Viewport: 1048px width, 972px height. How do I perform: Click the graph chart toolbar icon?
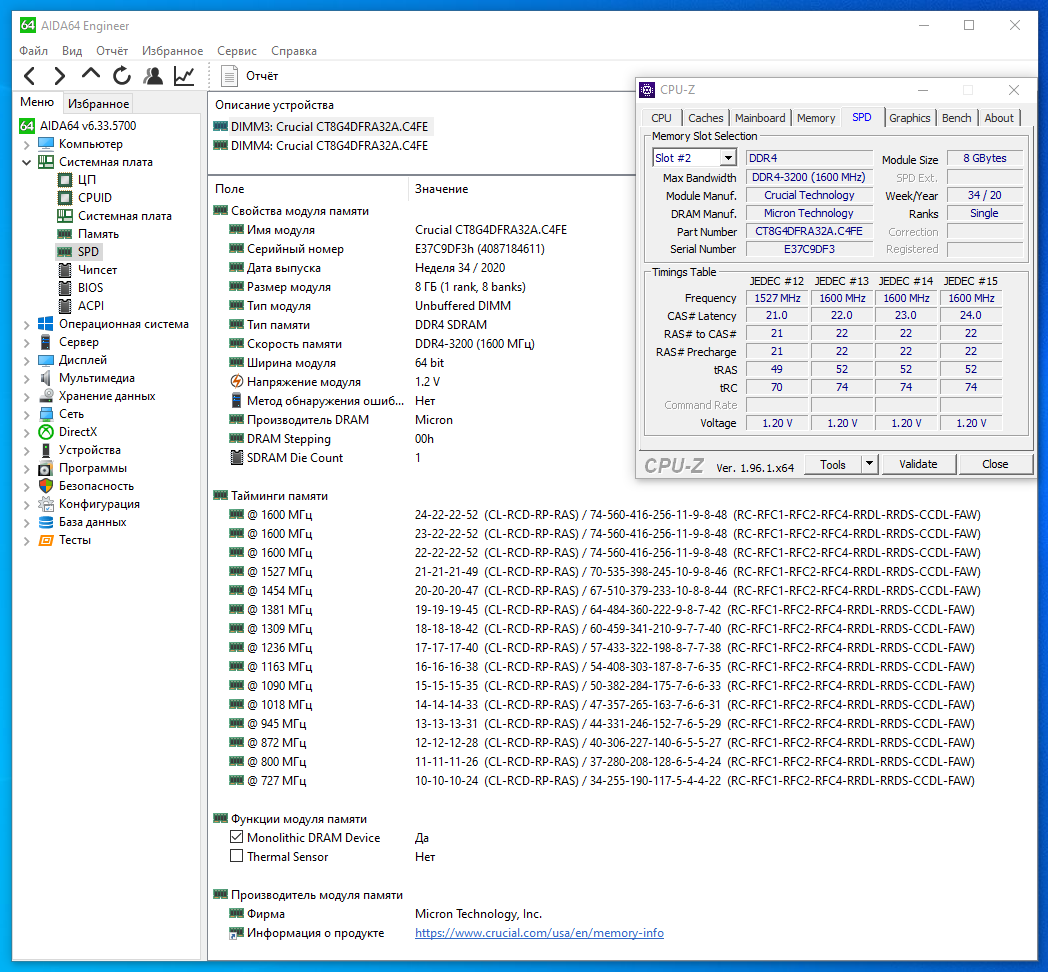pyautogui.click(x=184, y=75)
